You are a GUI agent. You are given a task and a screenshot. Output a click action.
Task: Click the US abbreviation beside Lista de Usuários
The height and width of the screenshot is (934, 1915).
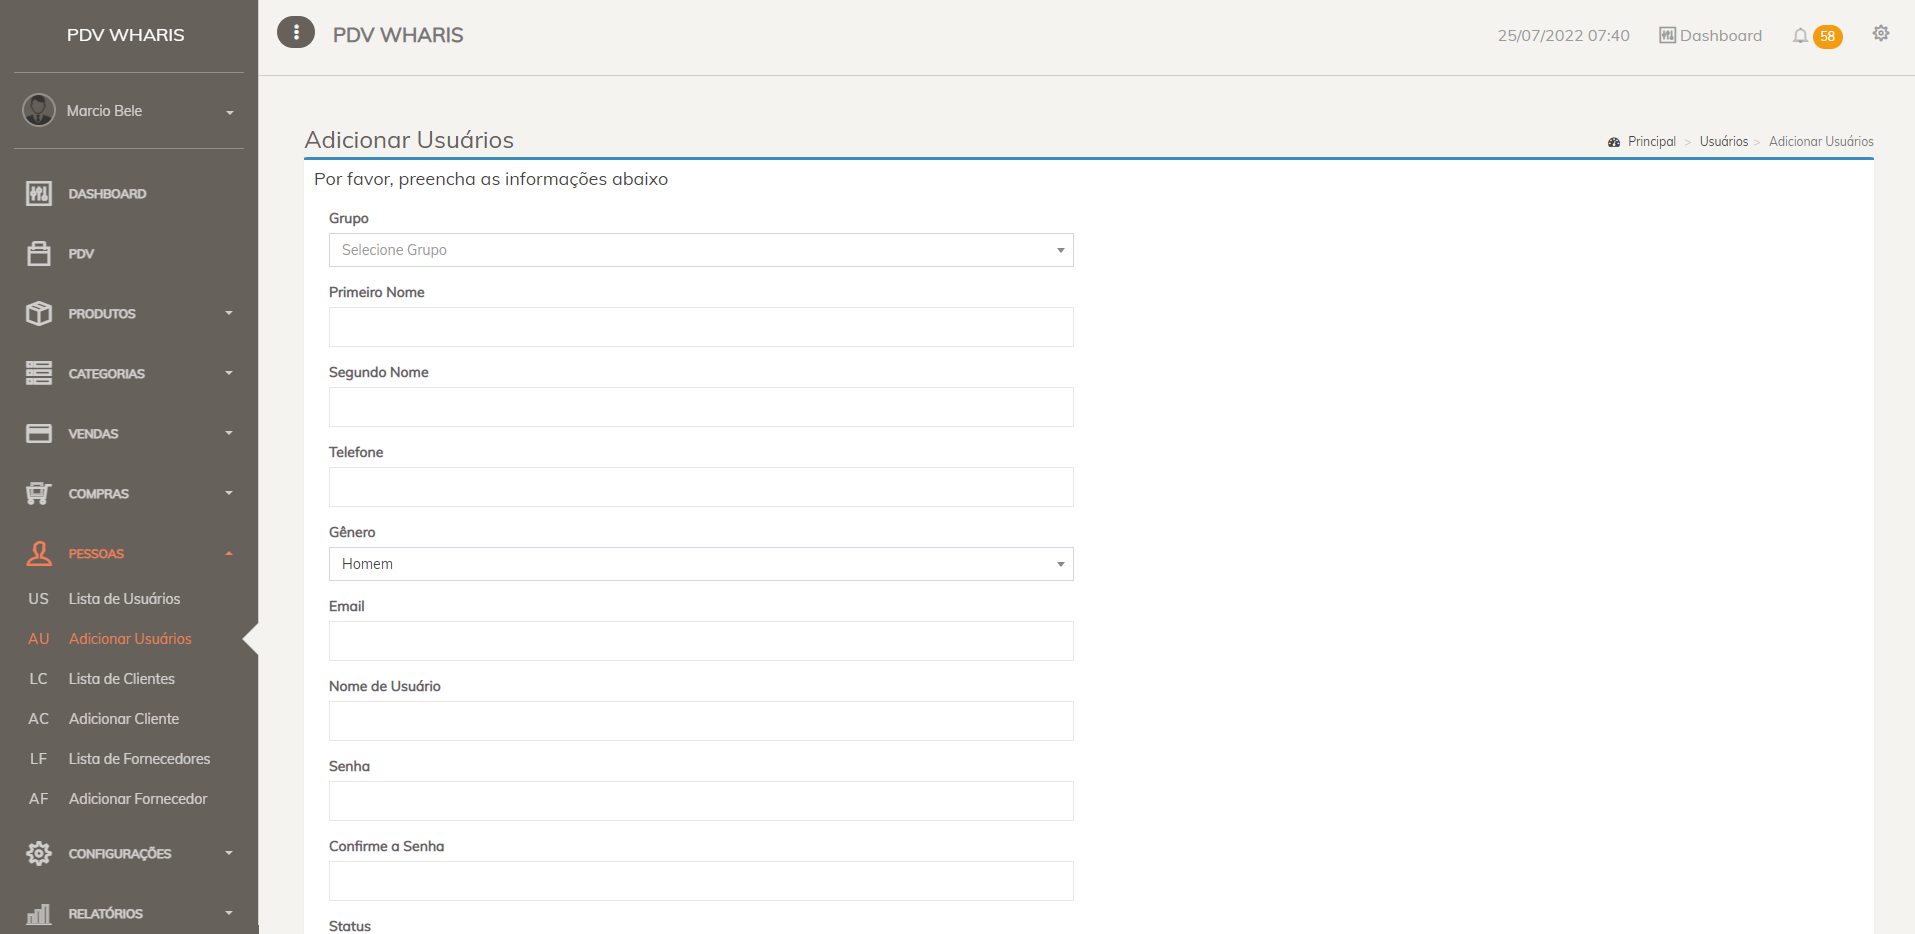[38, 598]
